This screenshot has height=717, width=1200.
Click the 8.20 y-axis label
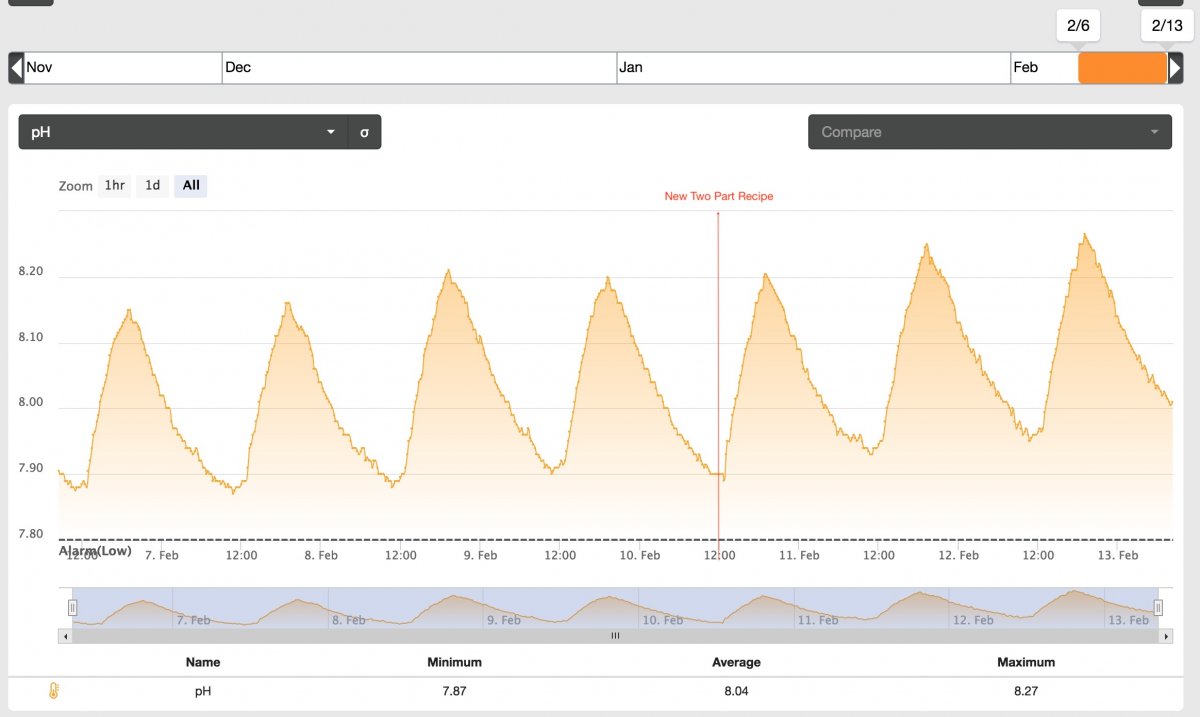(x=32, y=272)
